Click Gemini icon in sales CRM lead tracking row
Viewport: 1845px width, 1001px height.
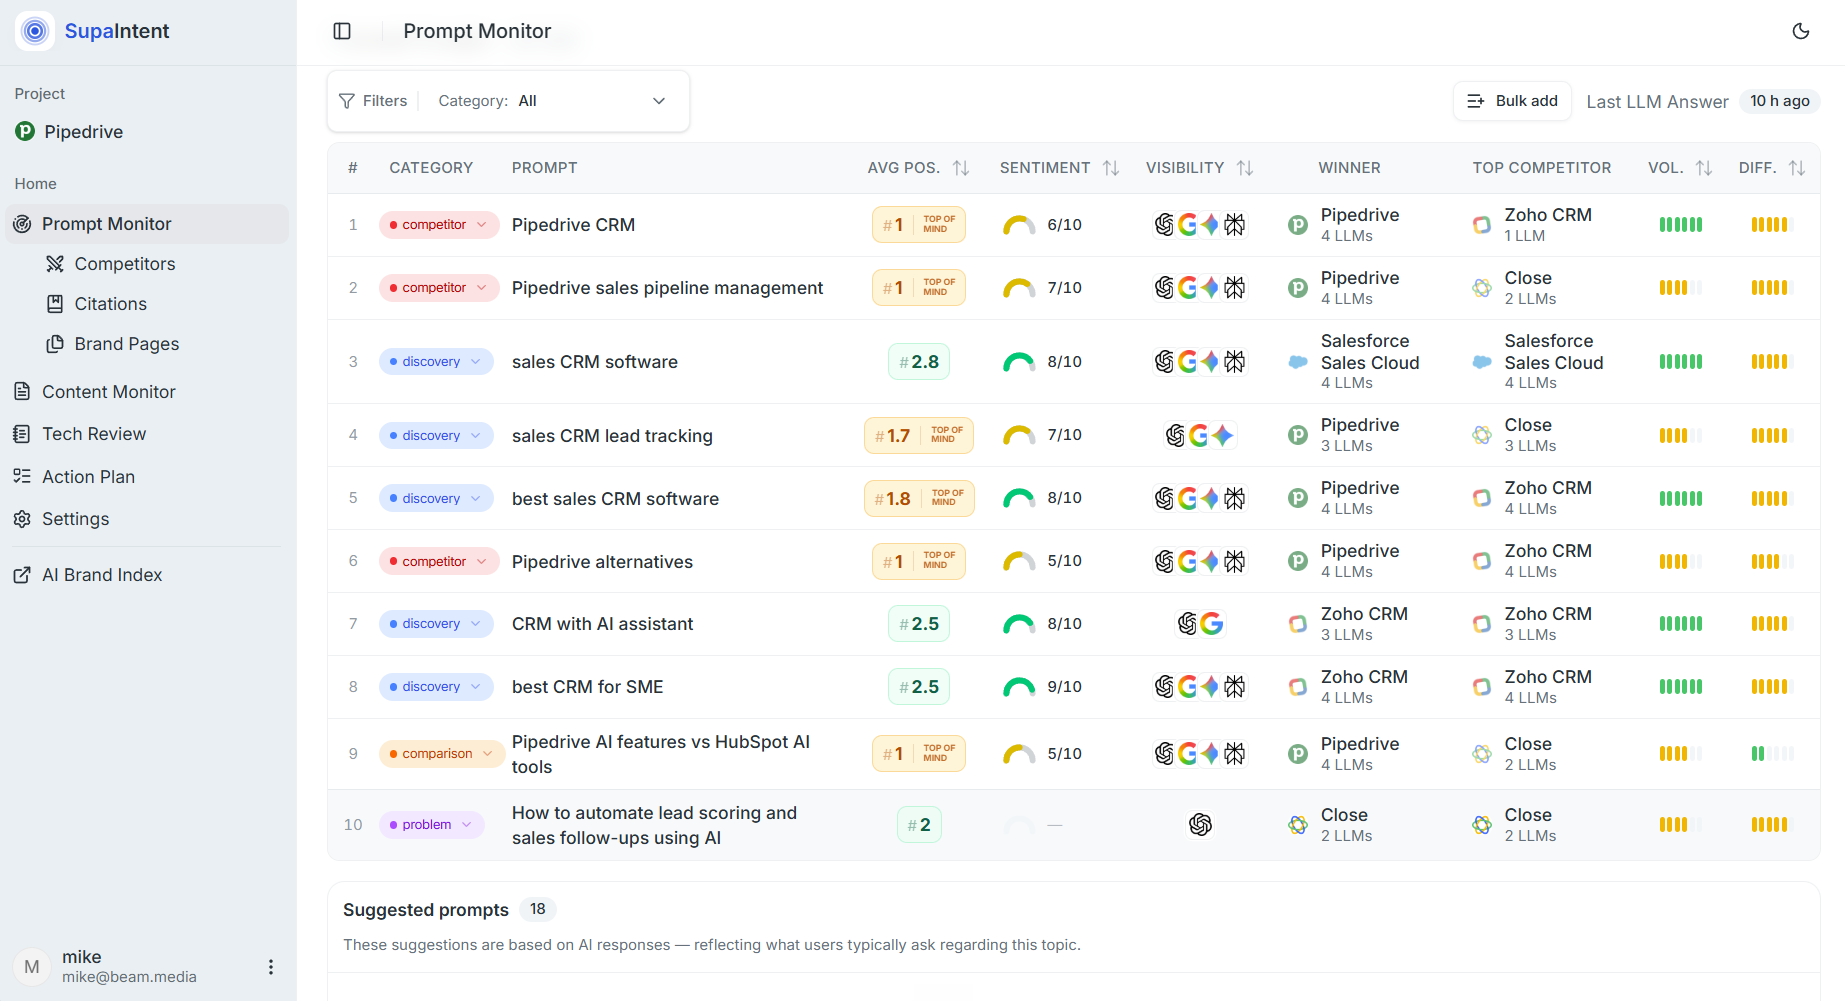coord(1222,435)
